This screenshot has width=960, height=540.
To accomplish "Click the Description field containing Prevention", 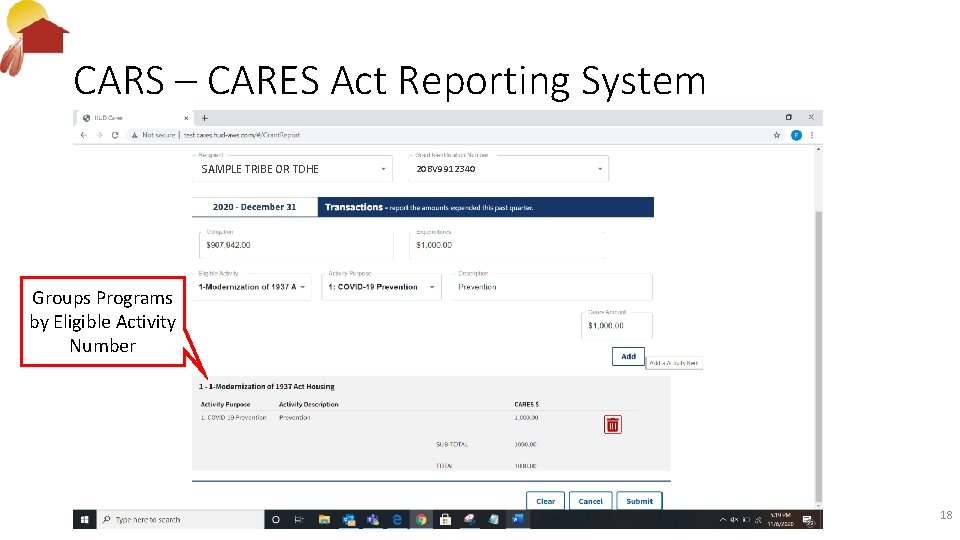I will click(552, 287).
